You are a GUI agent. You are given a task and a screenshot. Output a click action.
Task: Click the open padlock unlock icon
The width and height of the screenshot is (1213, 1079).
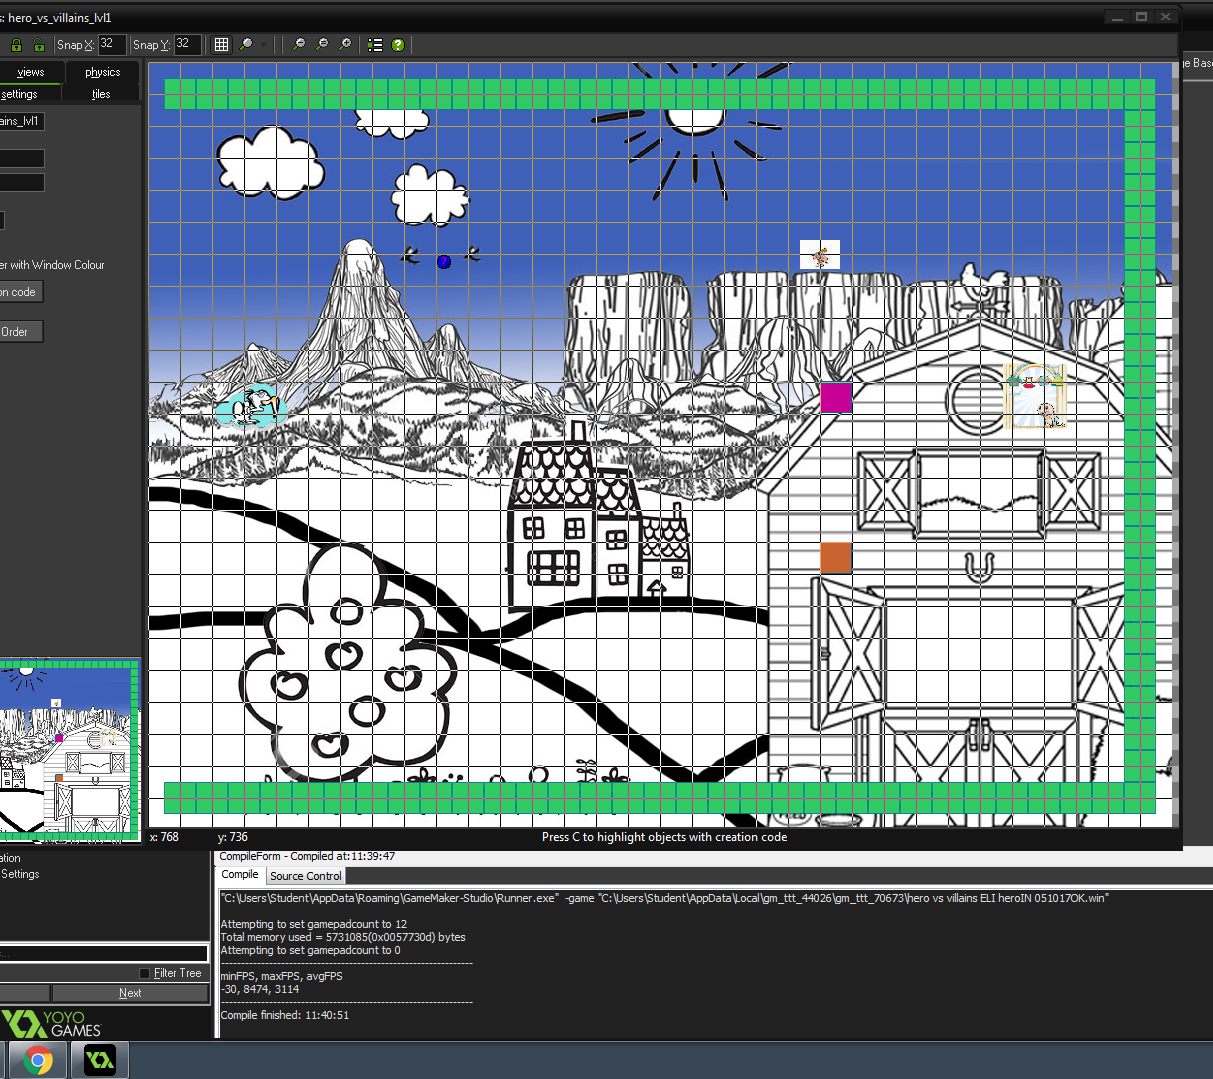(x=39, y=45)
